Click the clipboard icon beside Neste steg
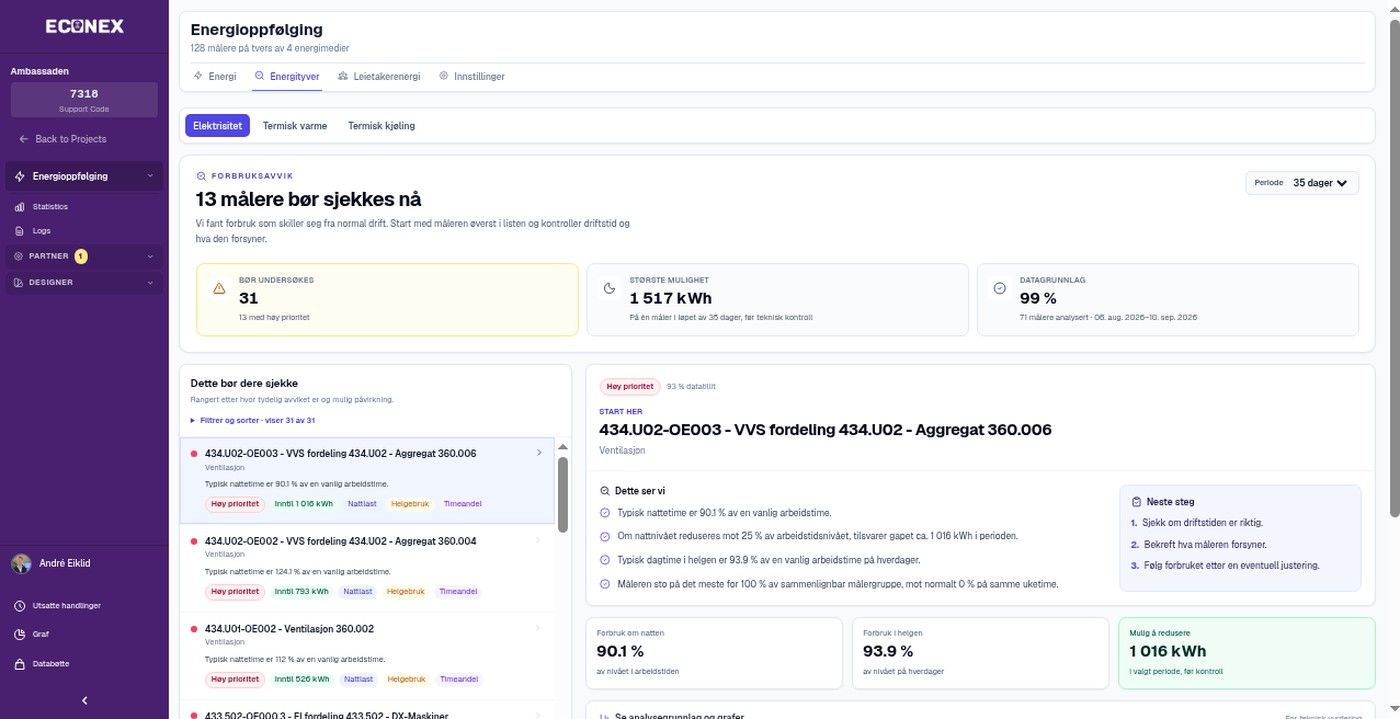This screenshot has width=1400, height=719. coord(1136,502)
